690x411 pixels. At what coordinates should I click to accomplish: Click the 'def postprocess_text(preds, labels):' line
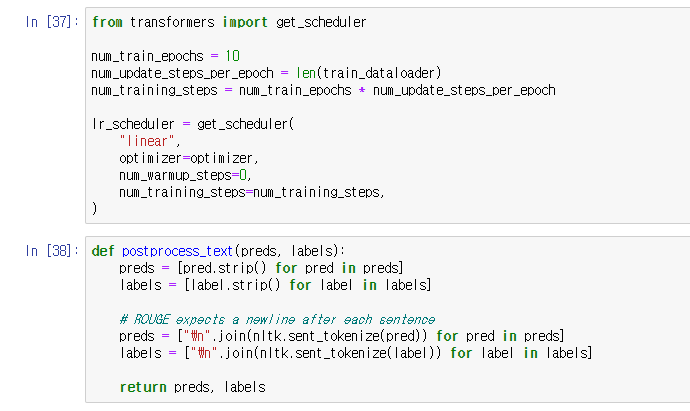[218, 251]
